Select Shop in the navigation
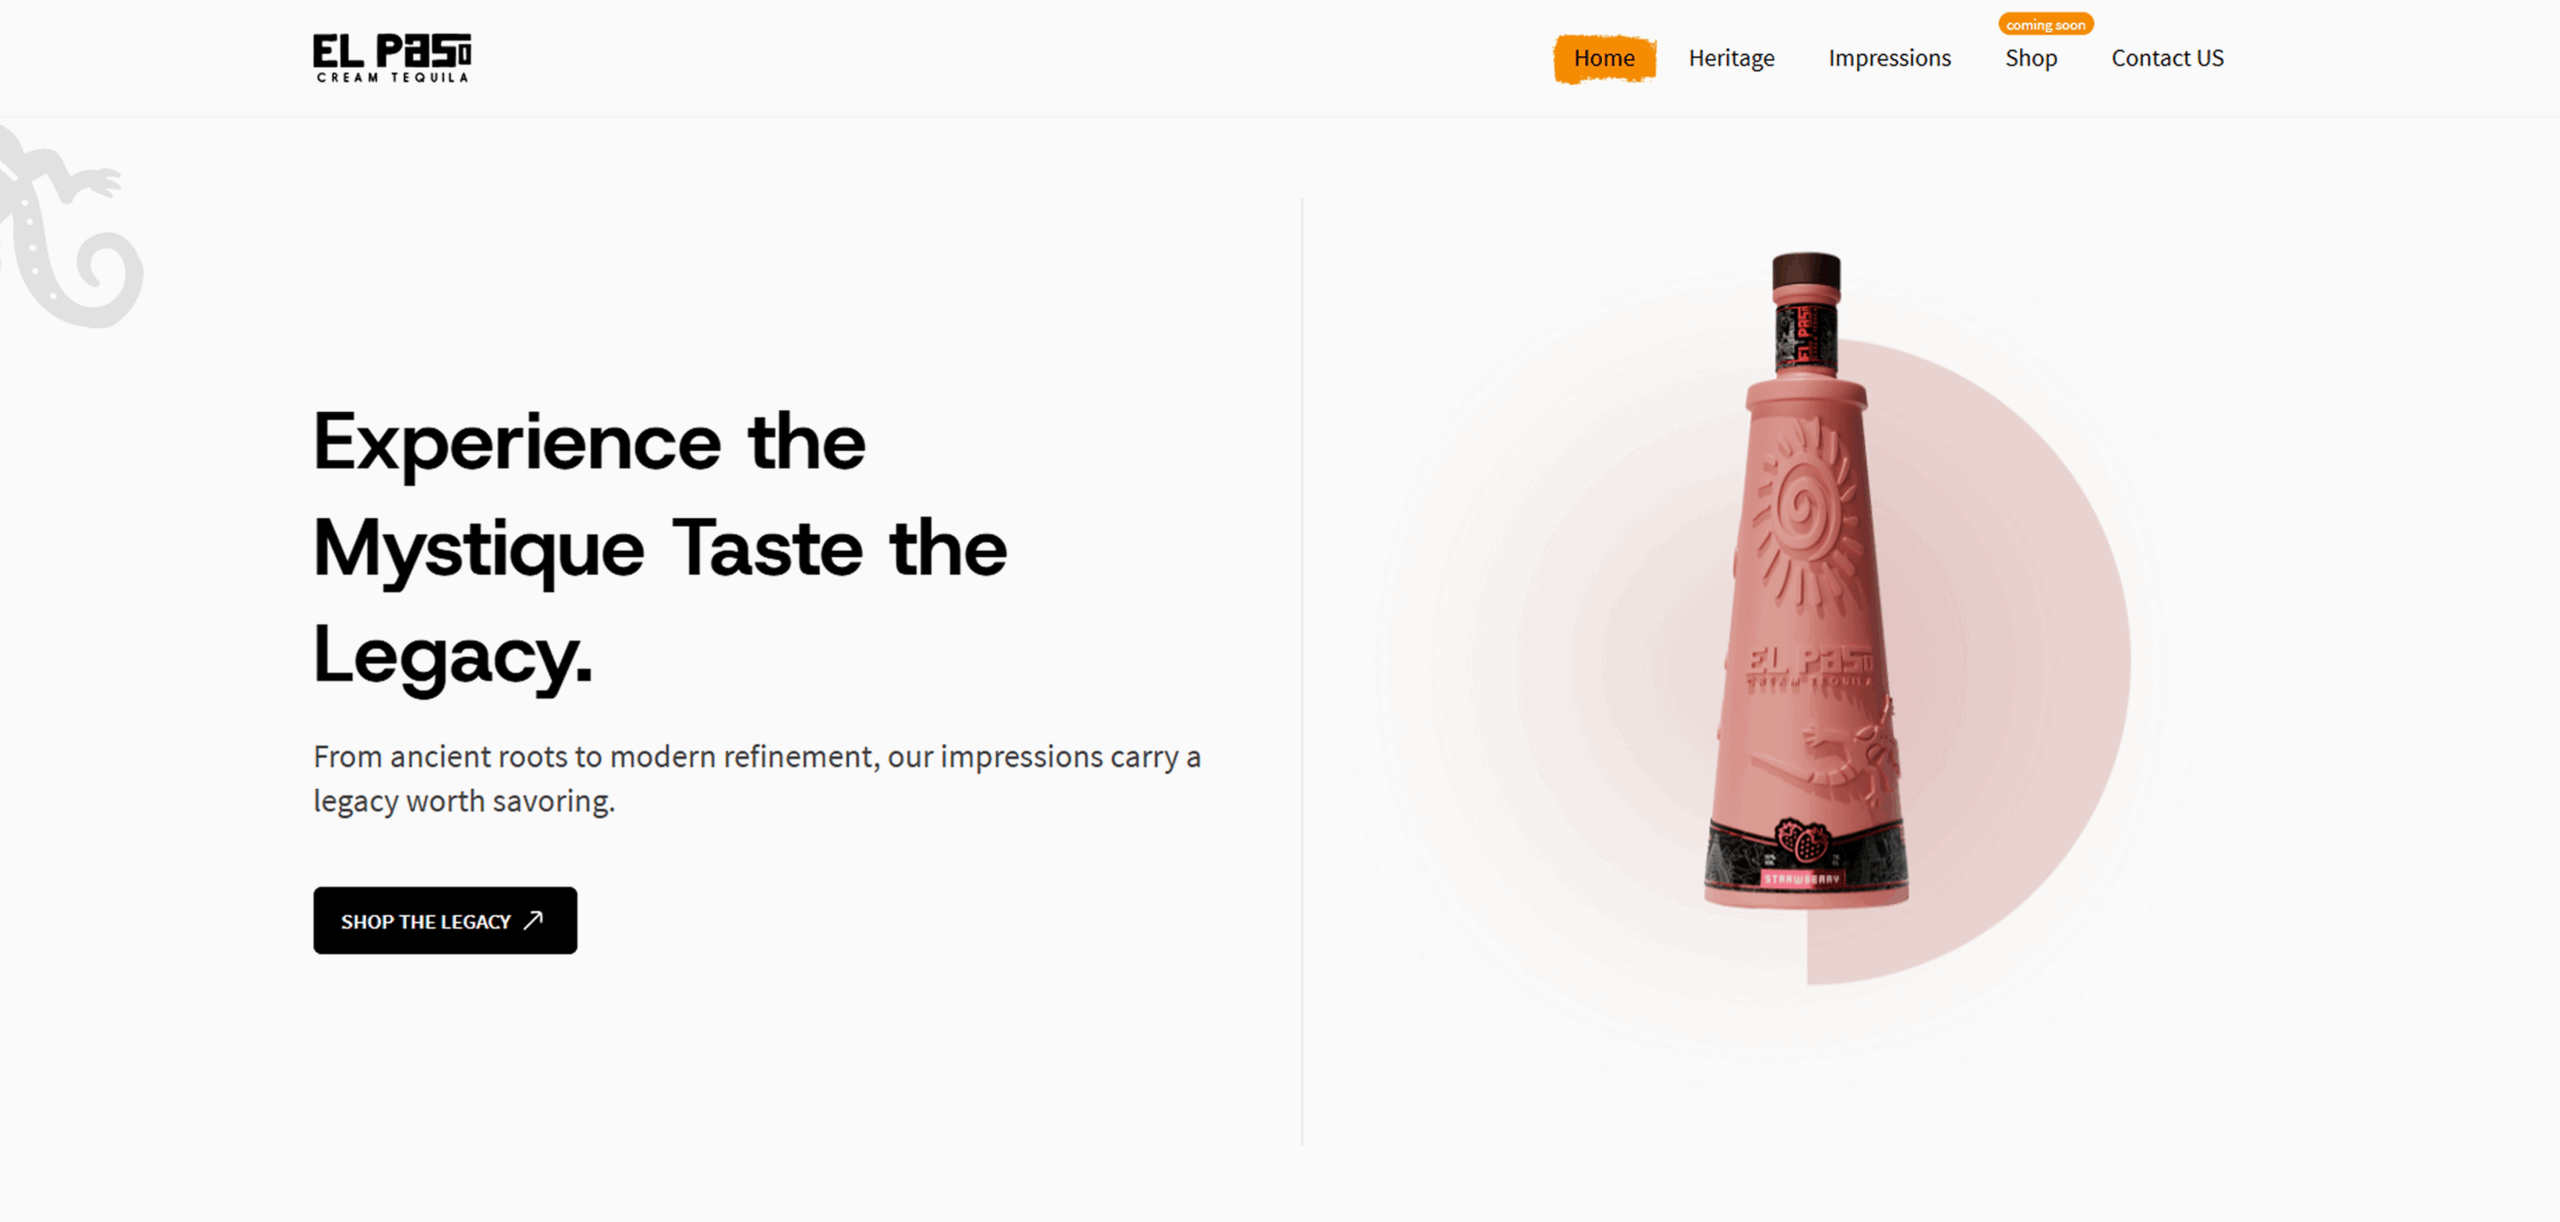The height and width of the screenshot is (1222, 2560). click(x=2031, y=58)
